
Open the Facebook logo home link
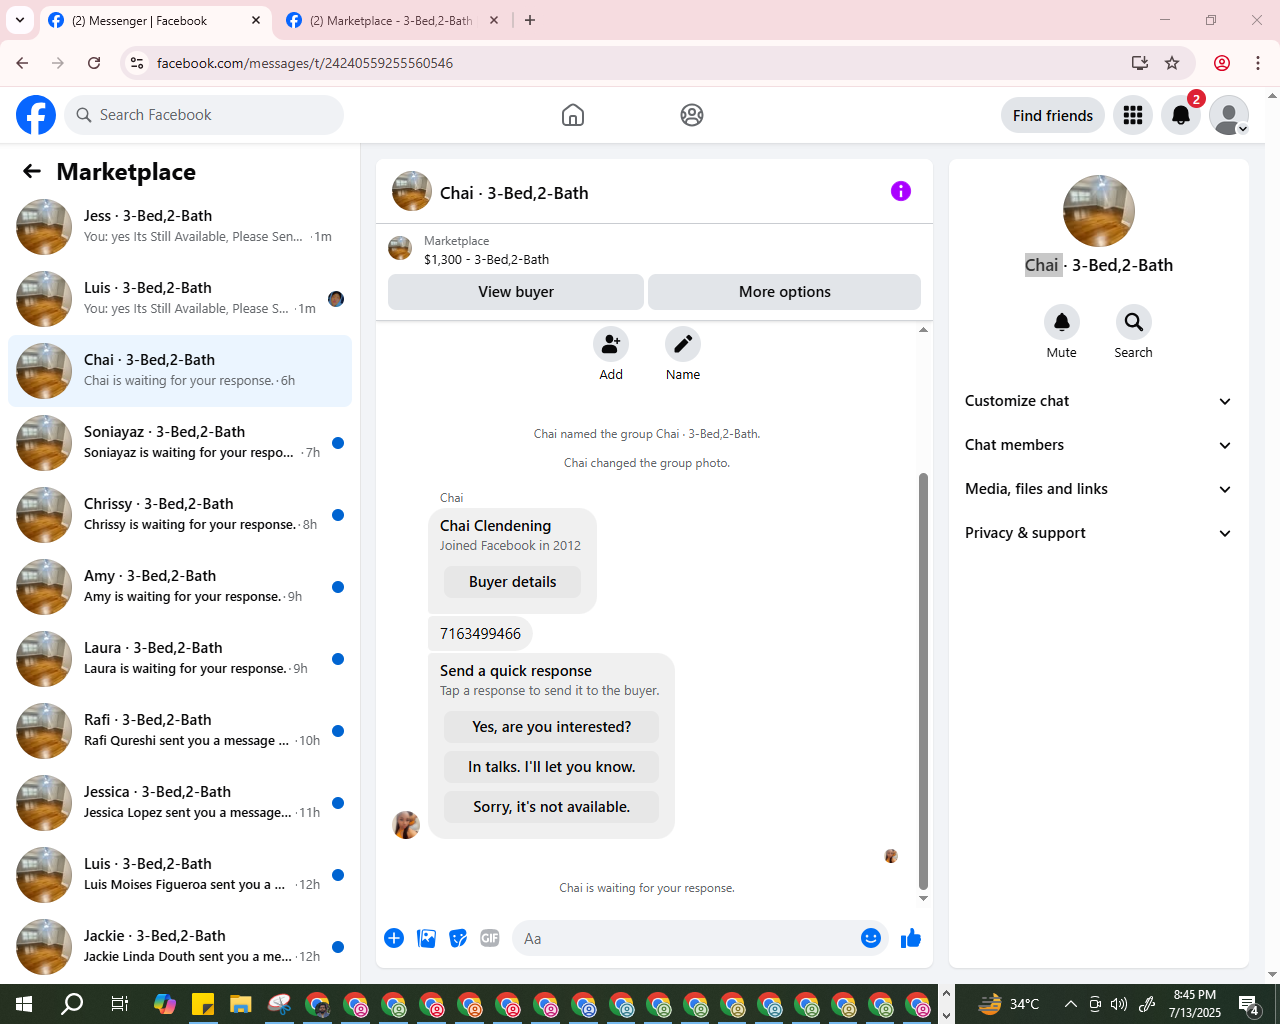coord(36,115)
